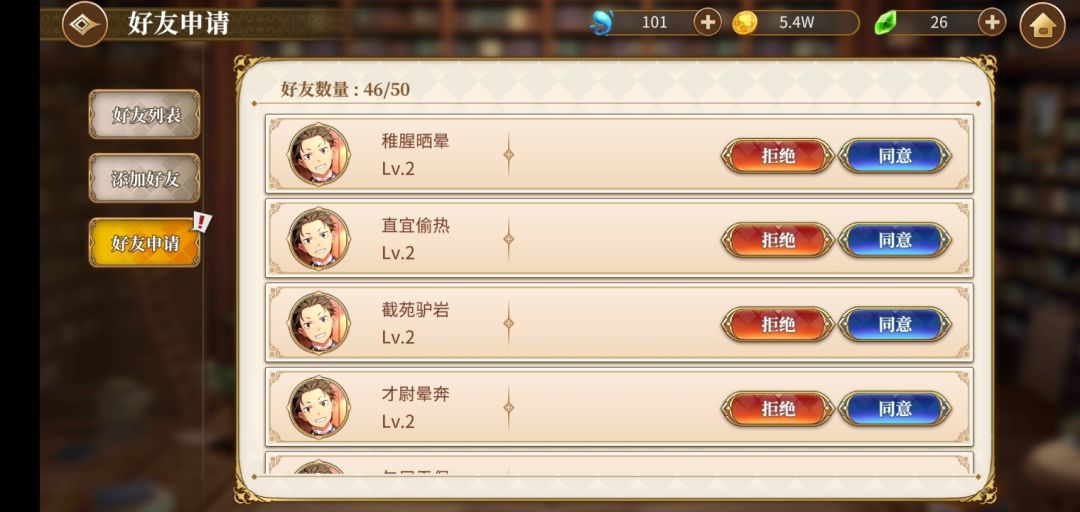Tap the blue dolphin stamina icon
This screenshot has height=512, width=1080.
pos(601,23)
